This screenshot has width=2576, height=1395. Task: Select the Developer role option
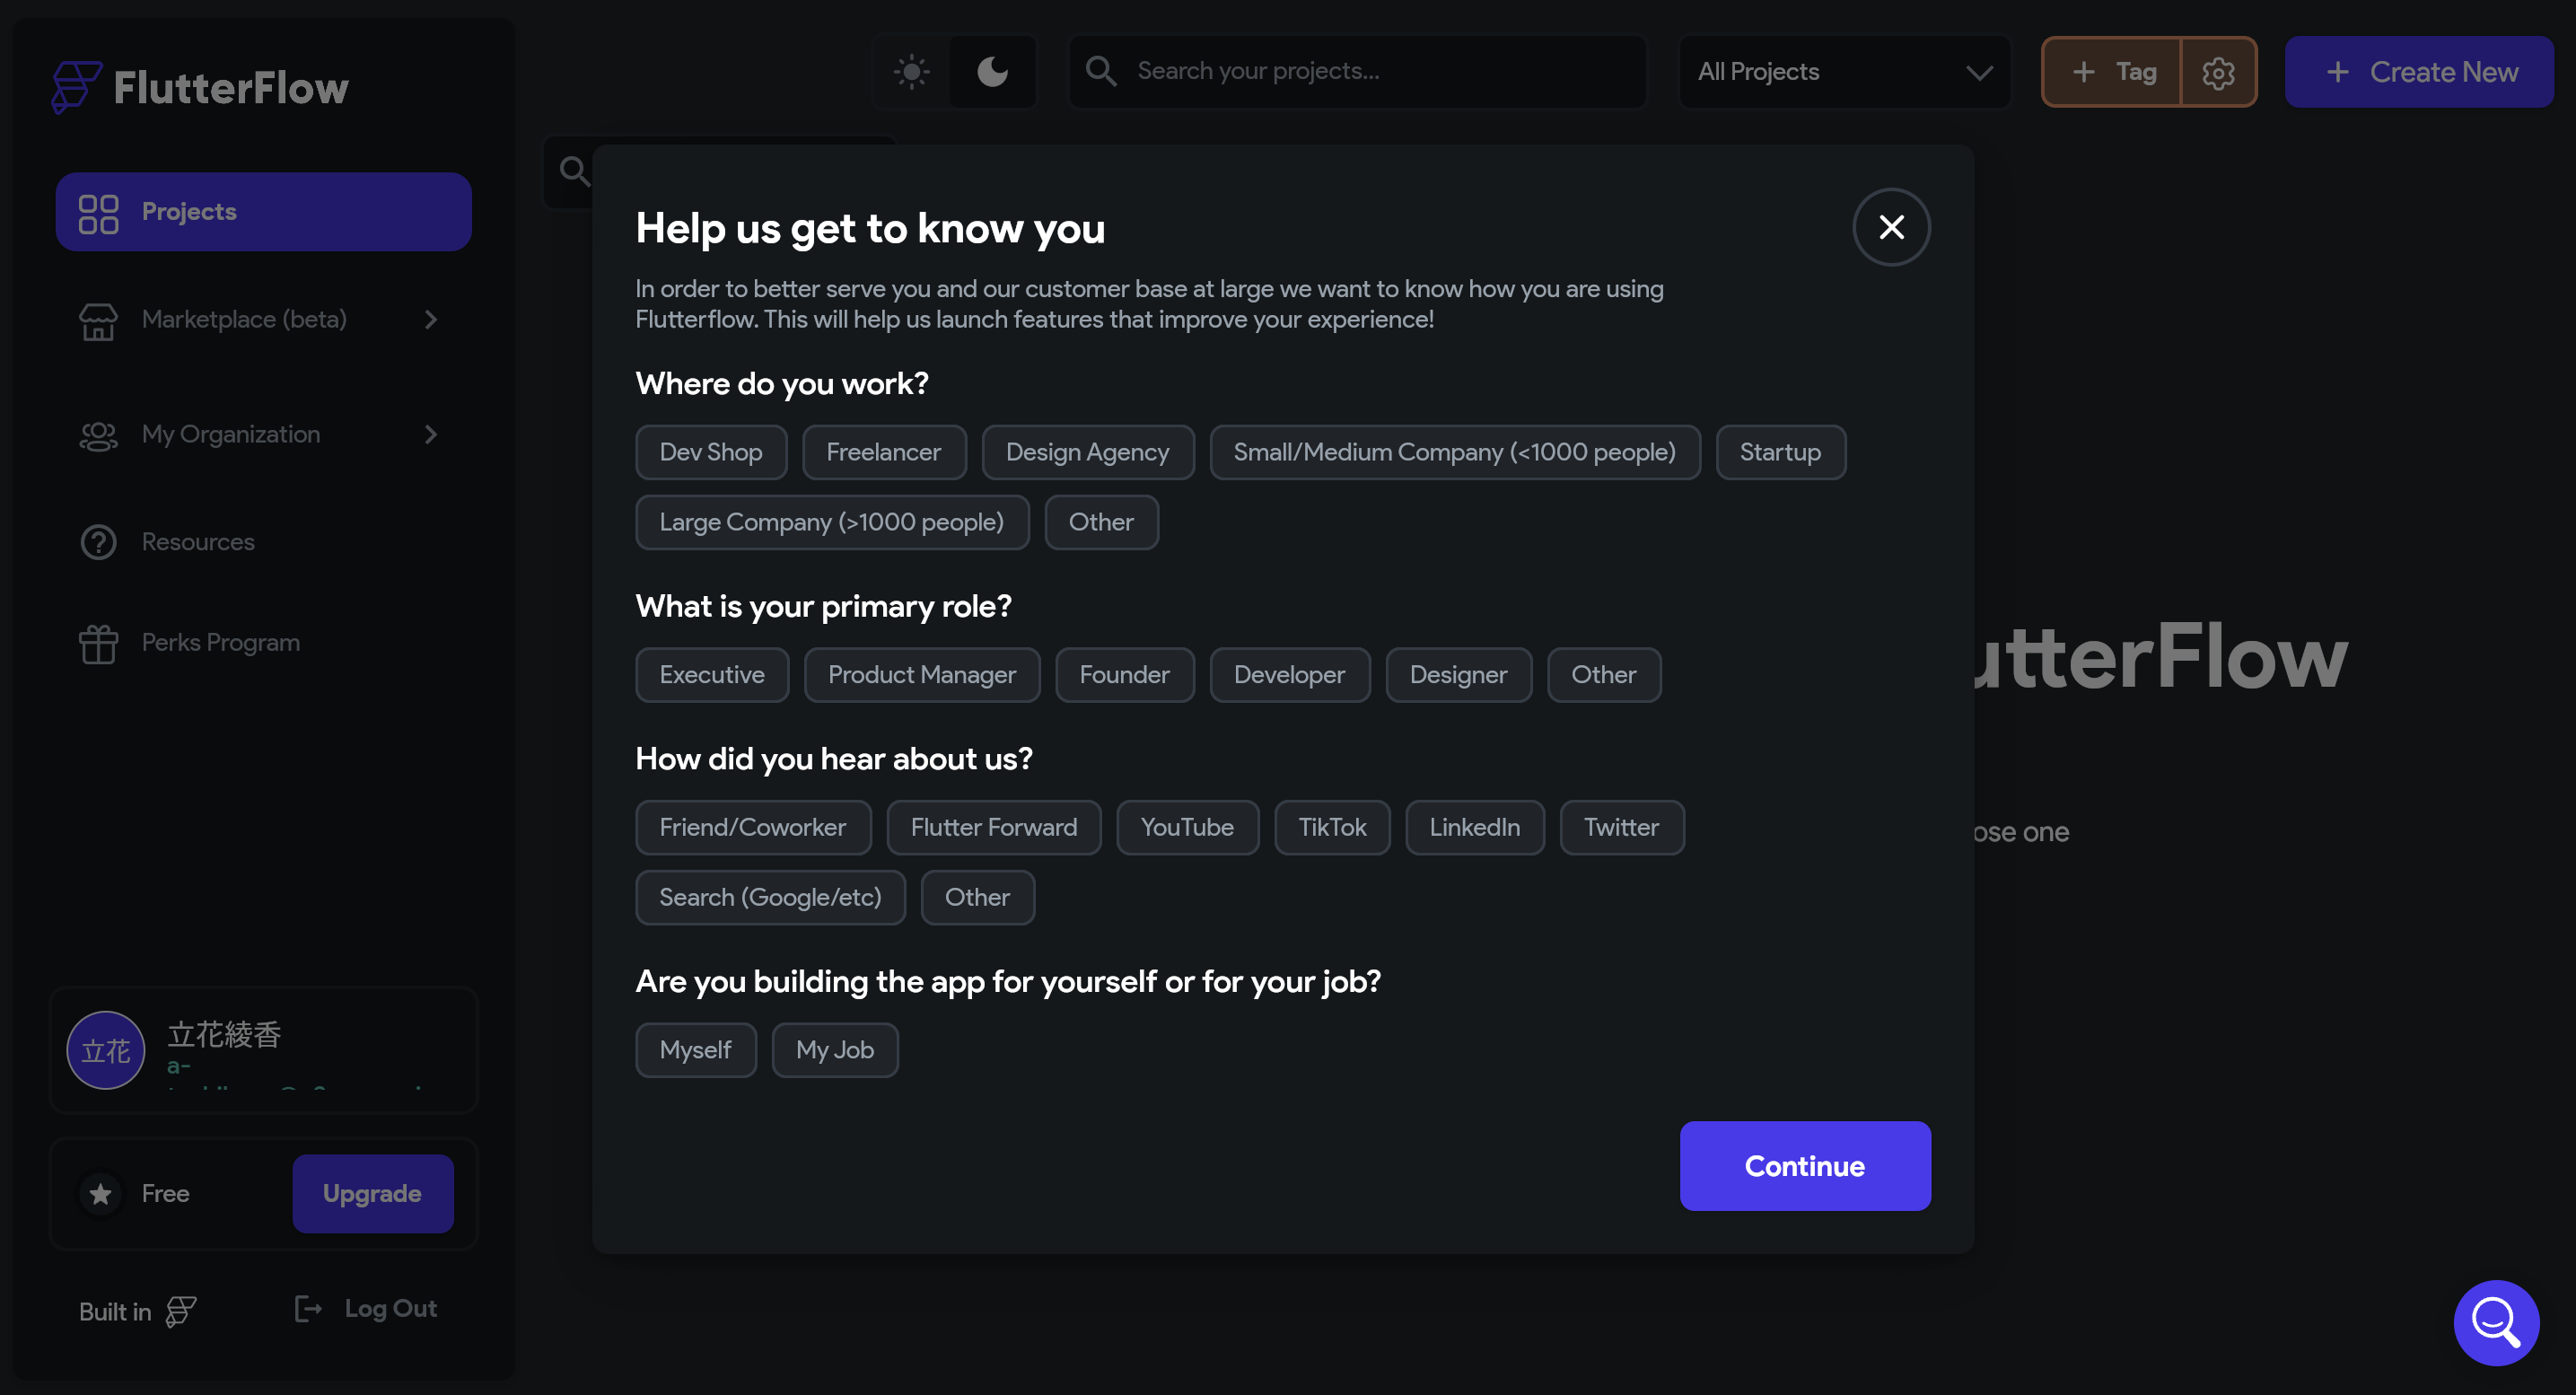click(x=1290, y=675)
